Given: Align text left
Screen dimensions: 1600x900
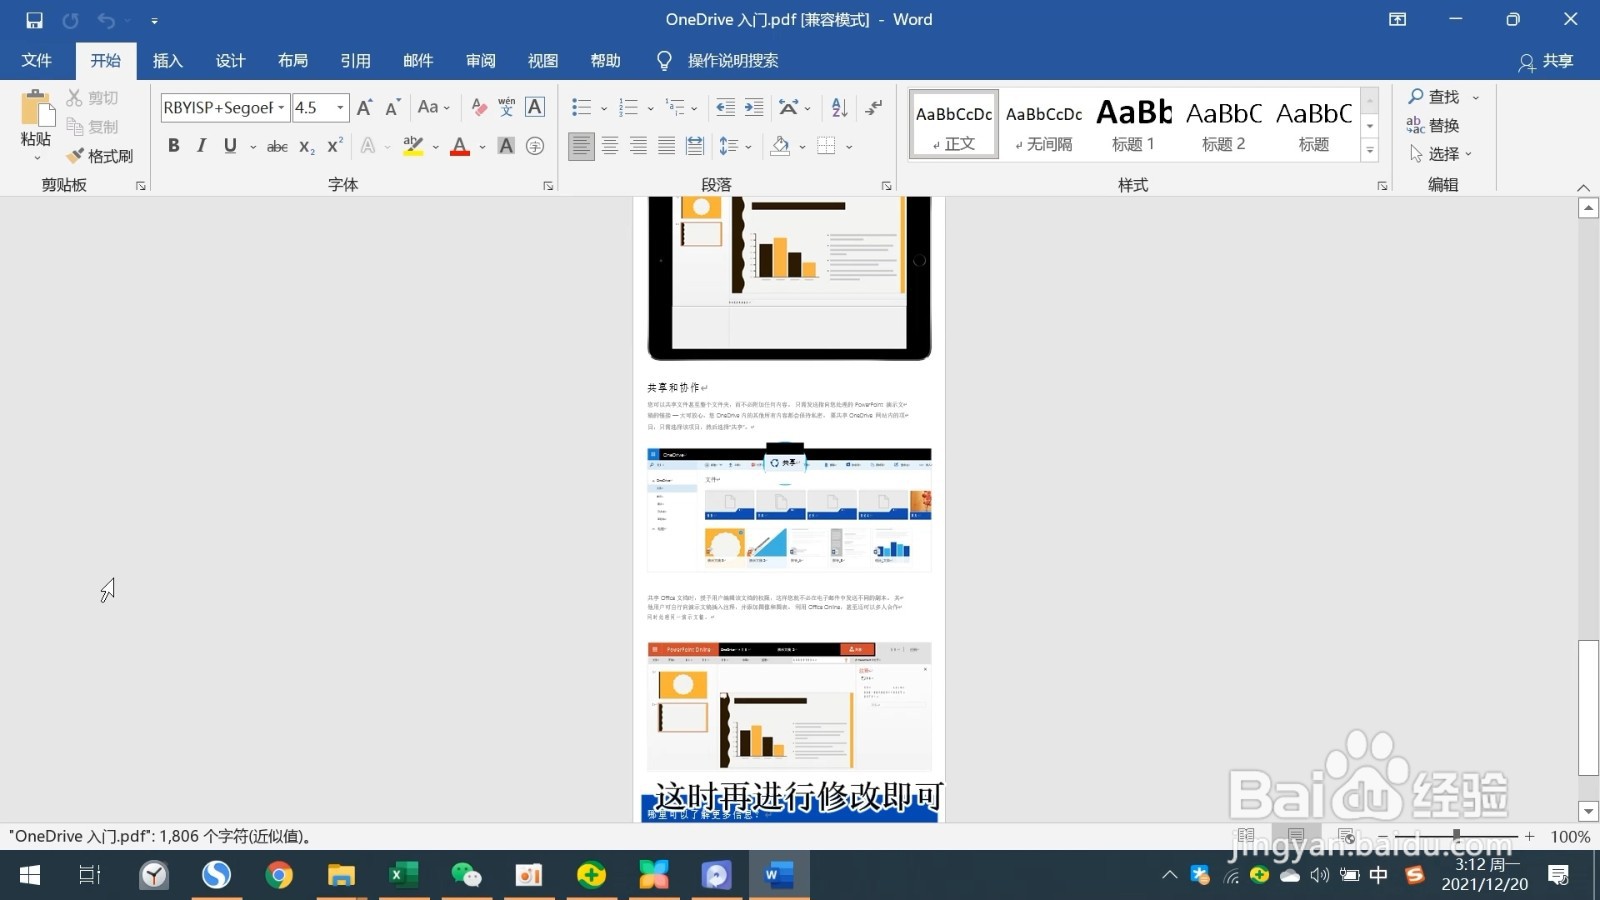Looking at the screenshot, I should tap(581, 146).
